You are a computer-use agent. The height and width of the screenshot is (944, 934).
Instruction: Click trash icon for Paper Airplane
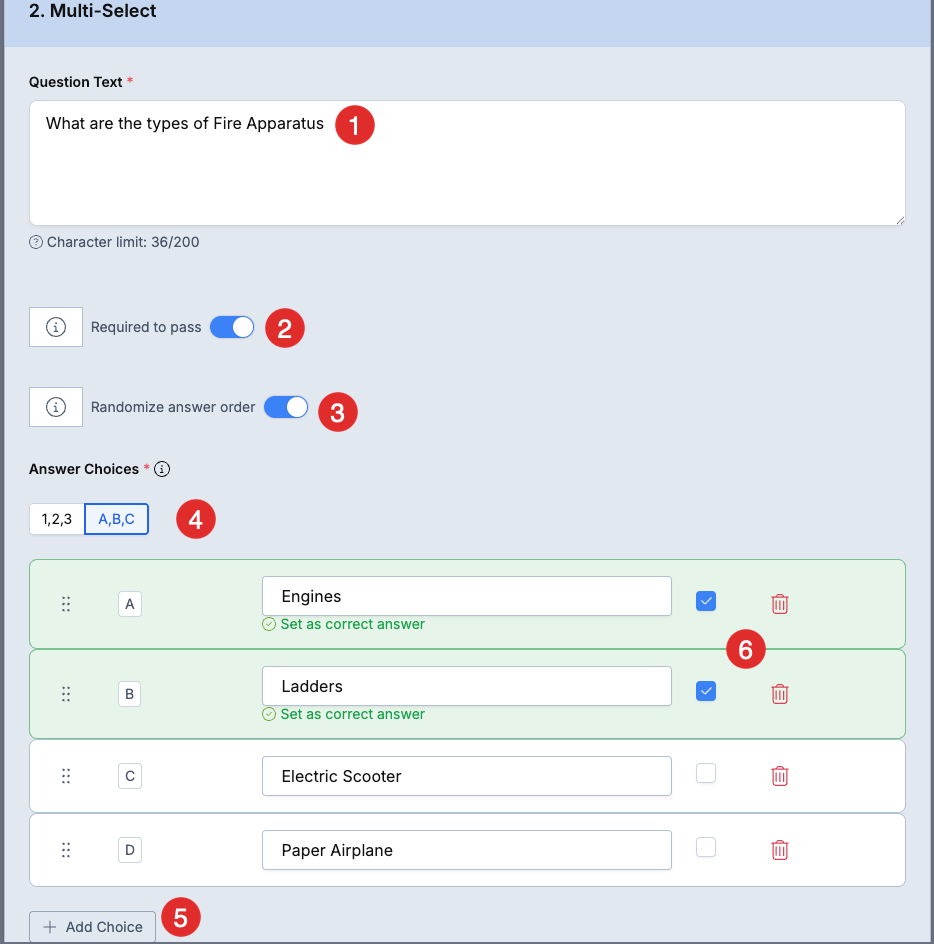779,850
